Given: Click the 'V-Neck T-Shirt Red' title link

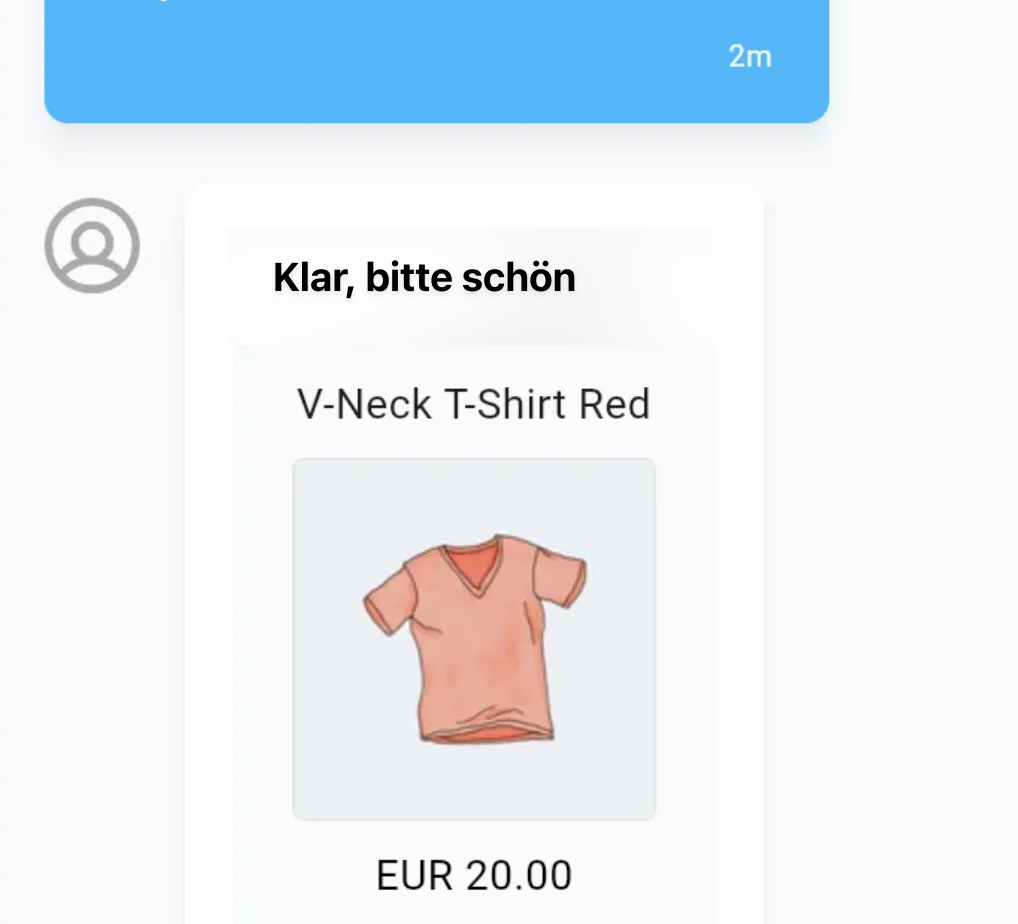Looking at the screenshot, I should click(x=472, y=404).
